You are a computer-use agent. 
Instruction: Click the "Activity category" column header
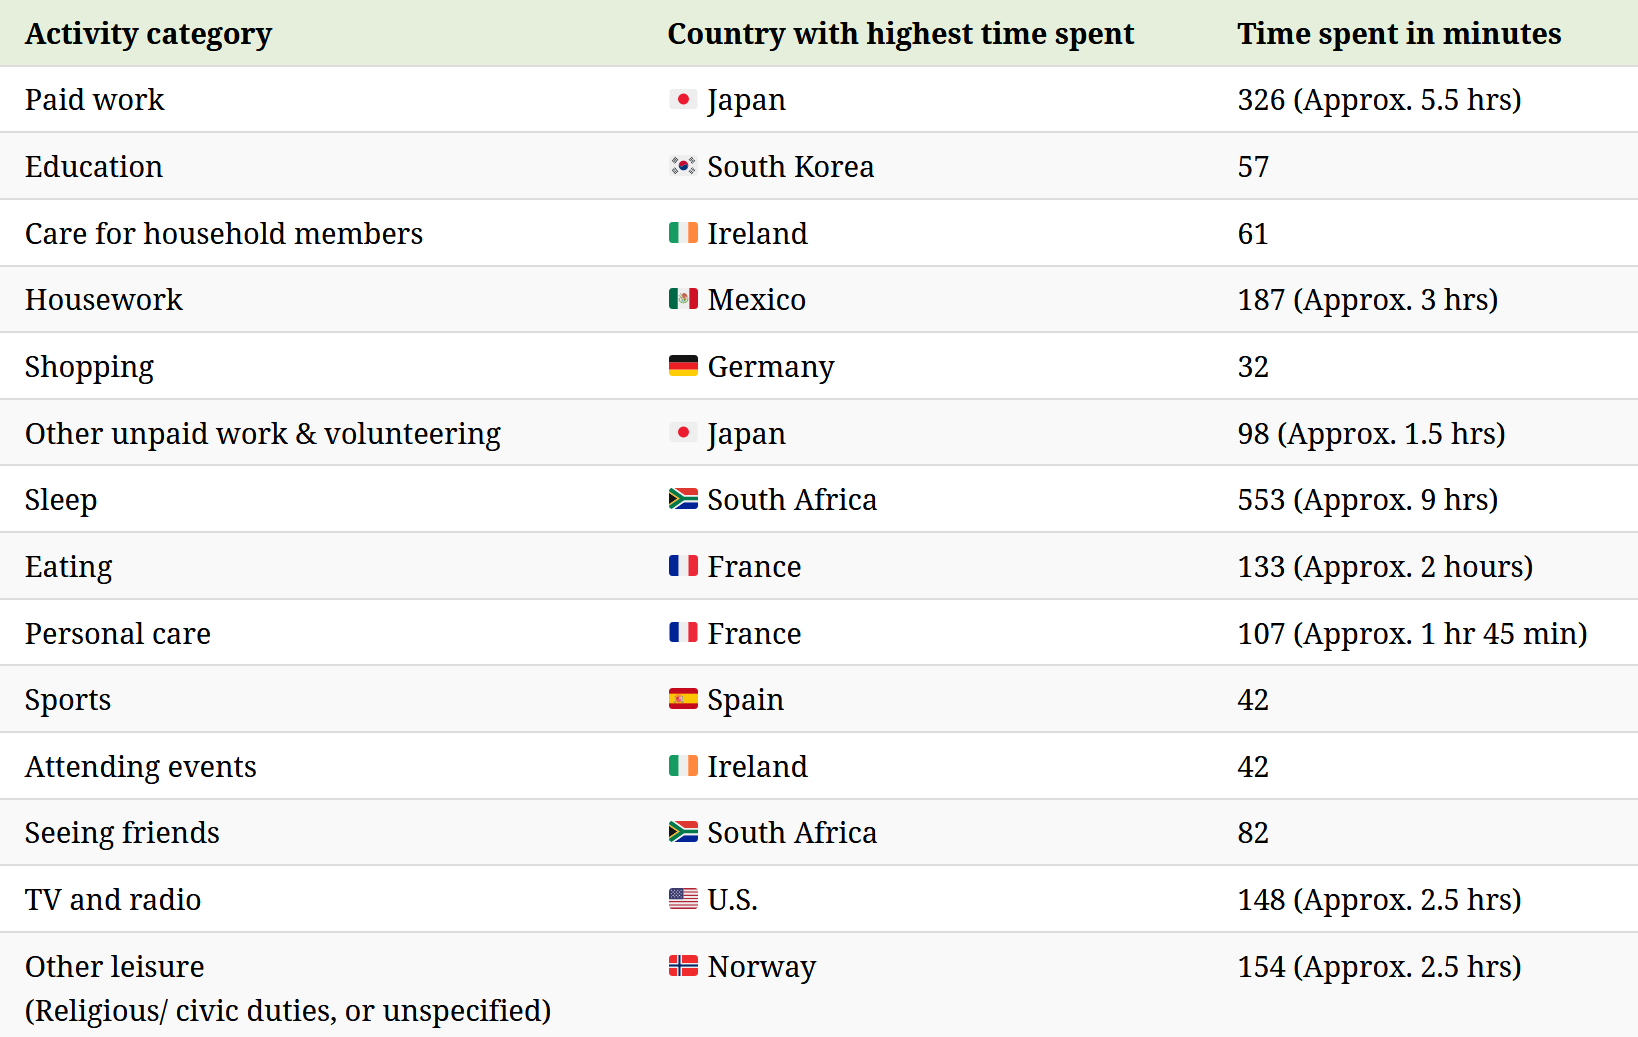pyautogui.click(x=148, y=34)
